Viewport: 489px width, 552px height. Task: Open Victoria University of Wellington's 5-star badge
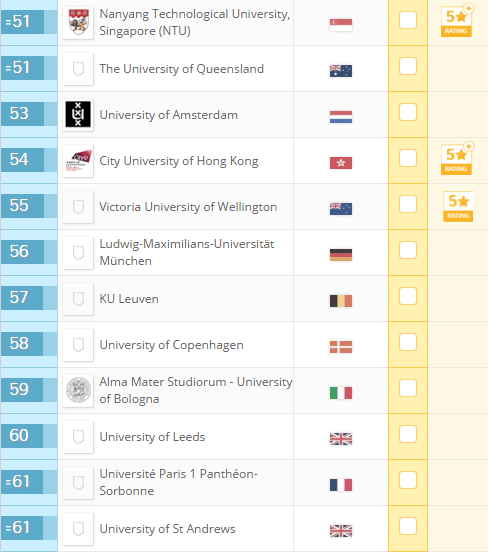tap(458, 206)
